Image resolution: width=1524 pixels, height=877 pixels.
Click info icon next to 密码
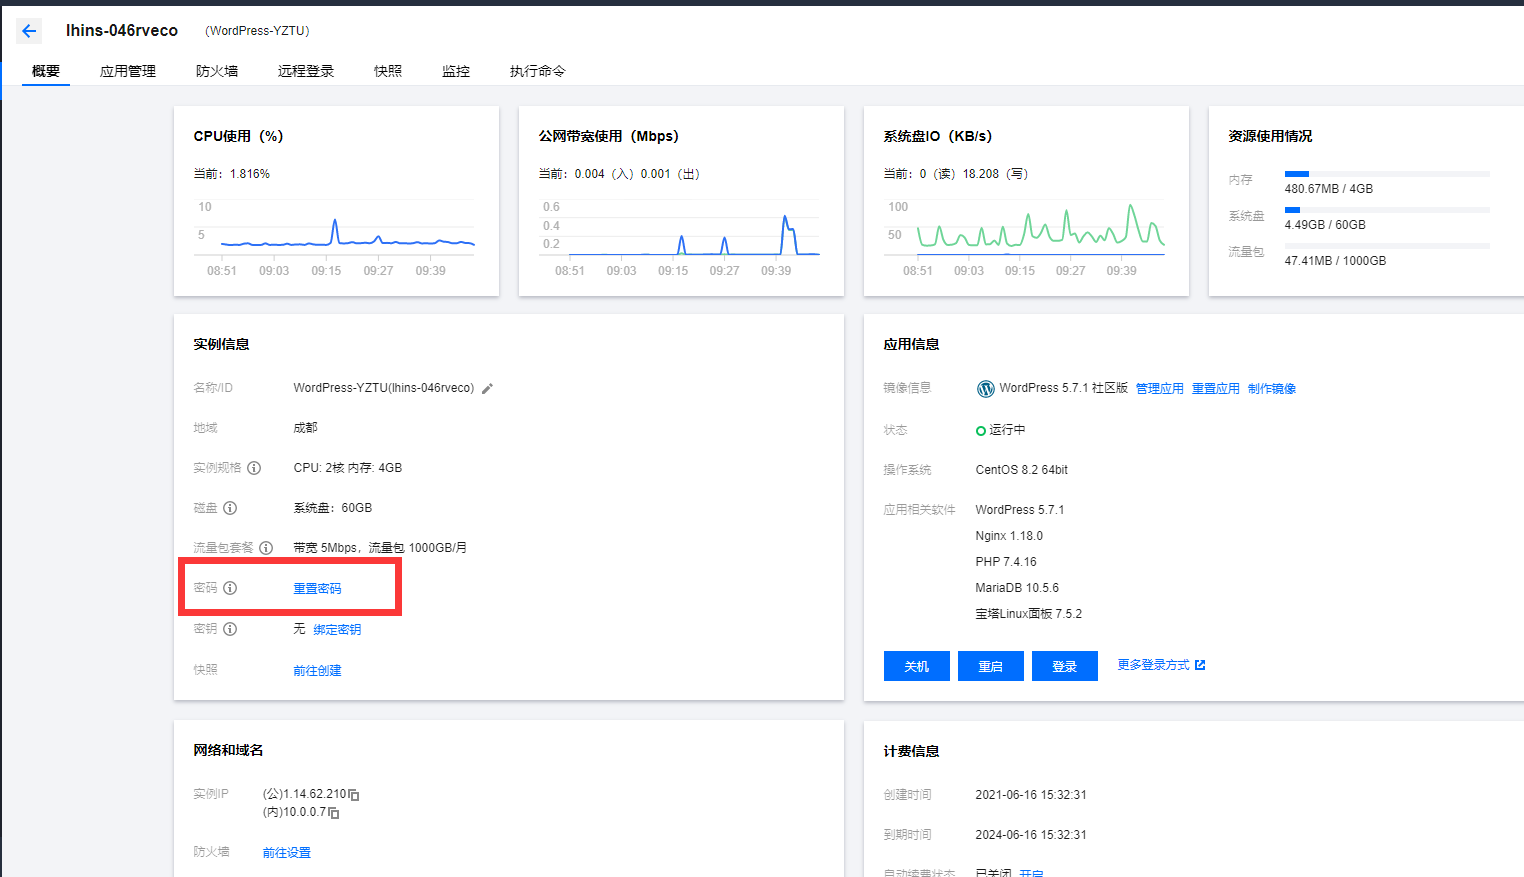pos(230,588)
